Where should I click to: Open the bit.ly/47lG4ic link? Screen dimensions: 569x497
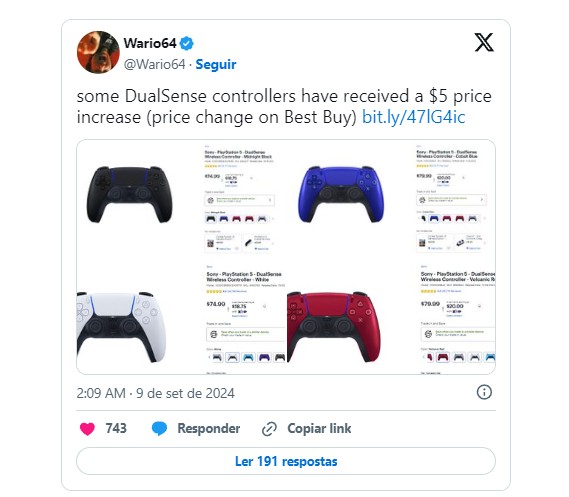tap(413, 117)
